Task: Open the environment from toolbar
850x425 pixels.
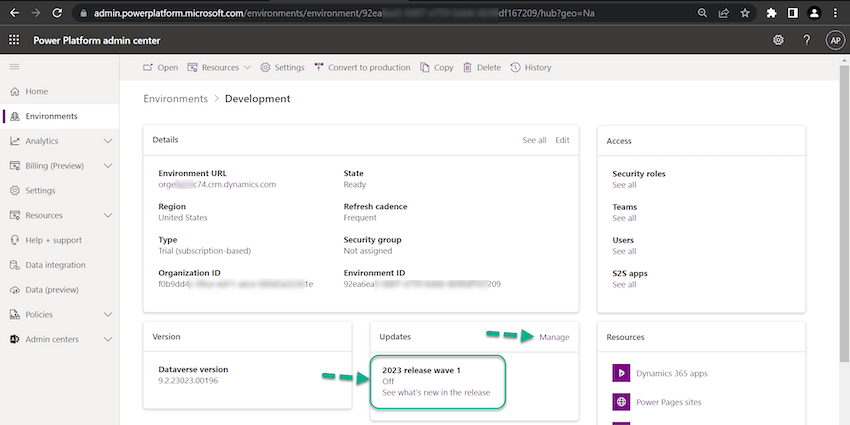Action: coord(160,68)
